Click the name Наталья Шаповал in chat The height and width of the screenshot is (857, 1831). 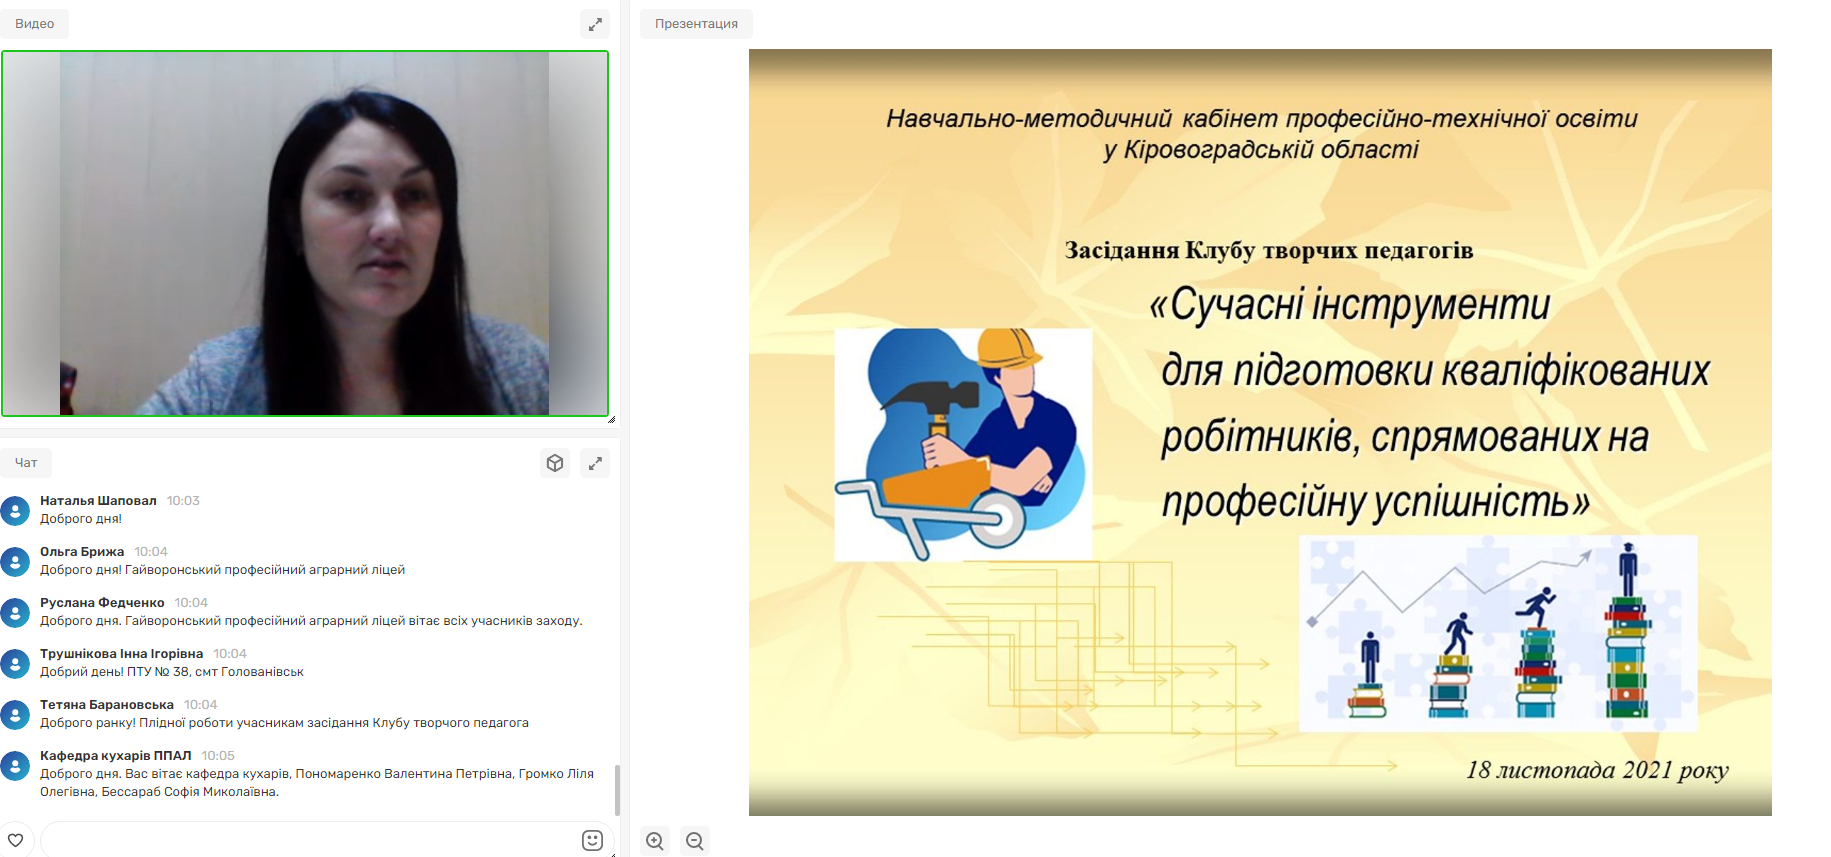pos(98,501)
